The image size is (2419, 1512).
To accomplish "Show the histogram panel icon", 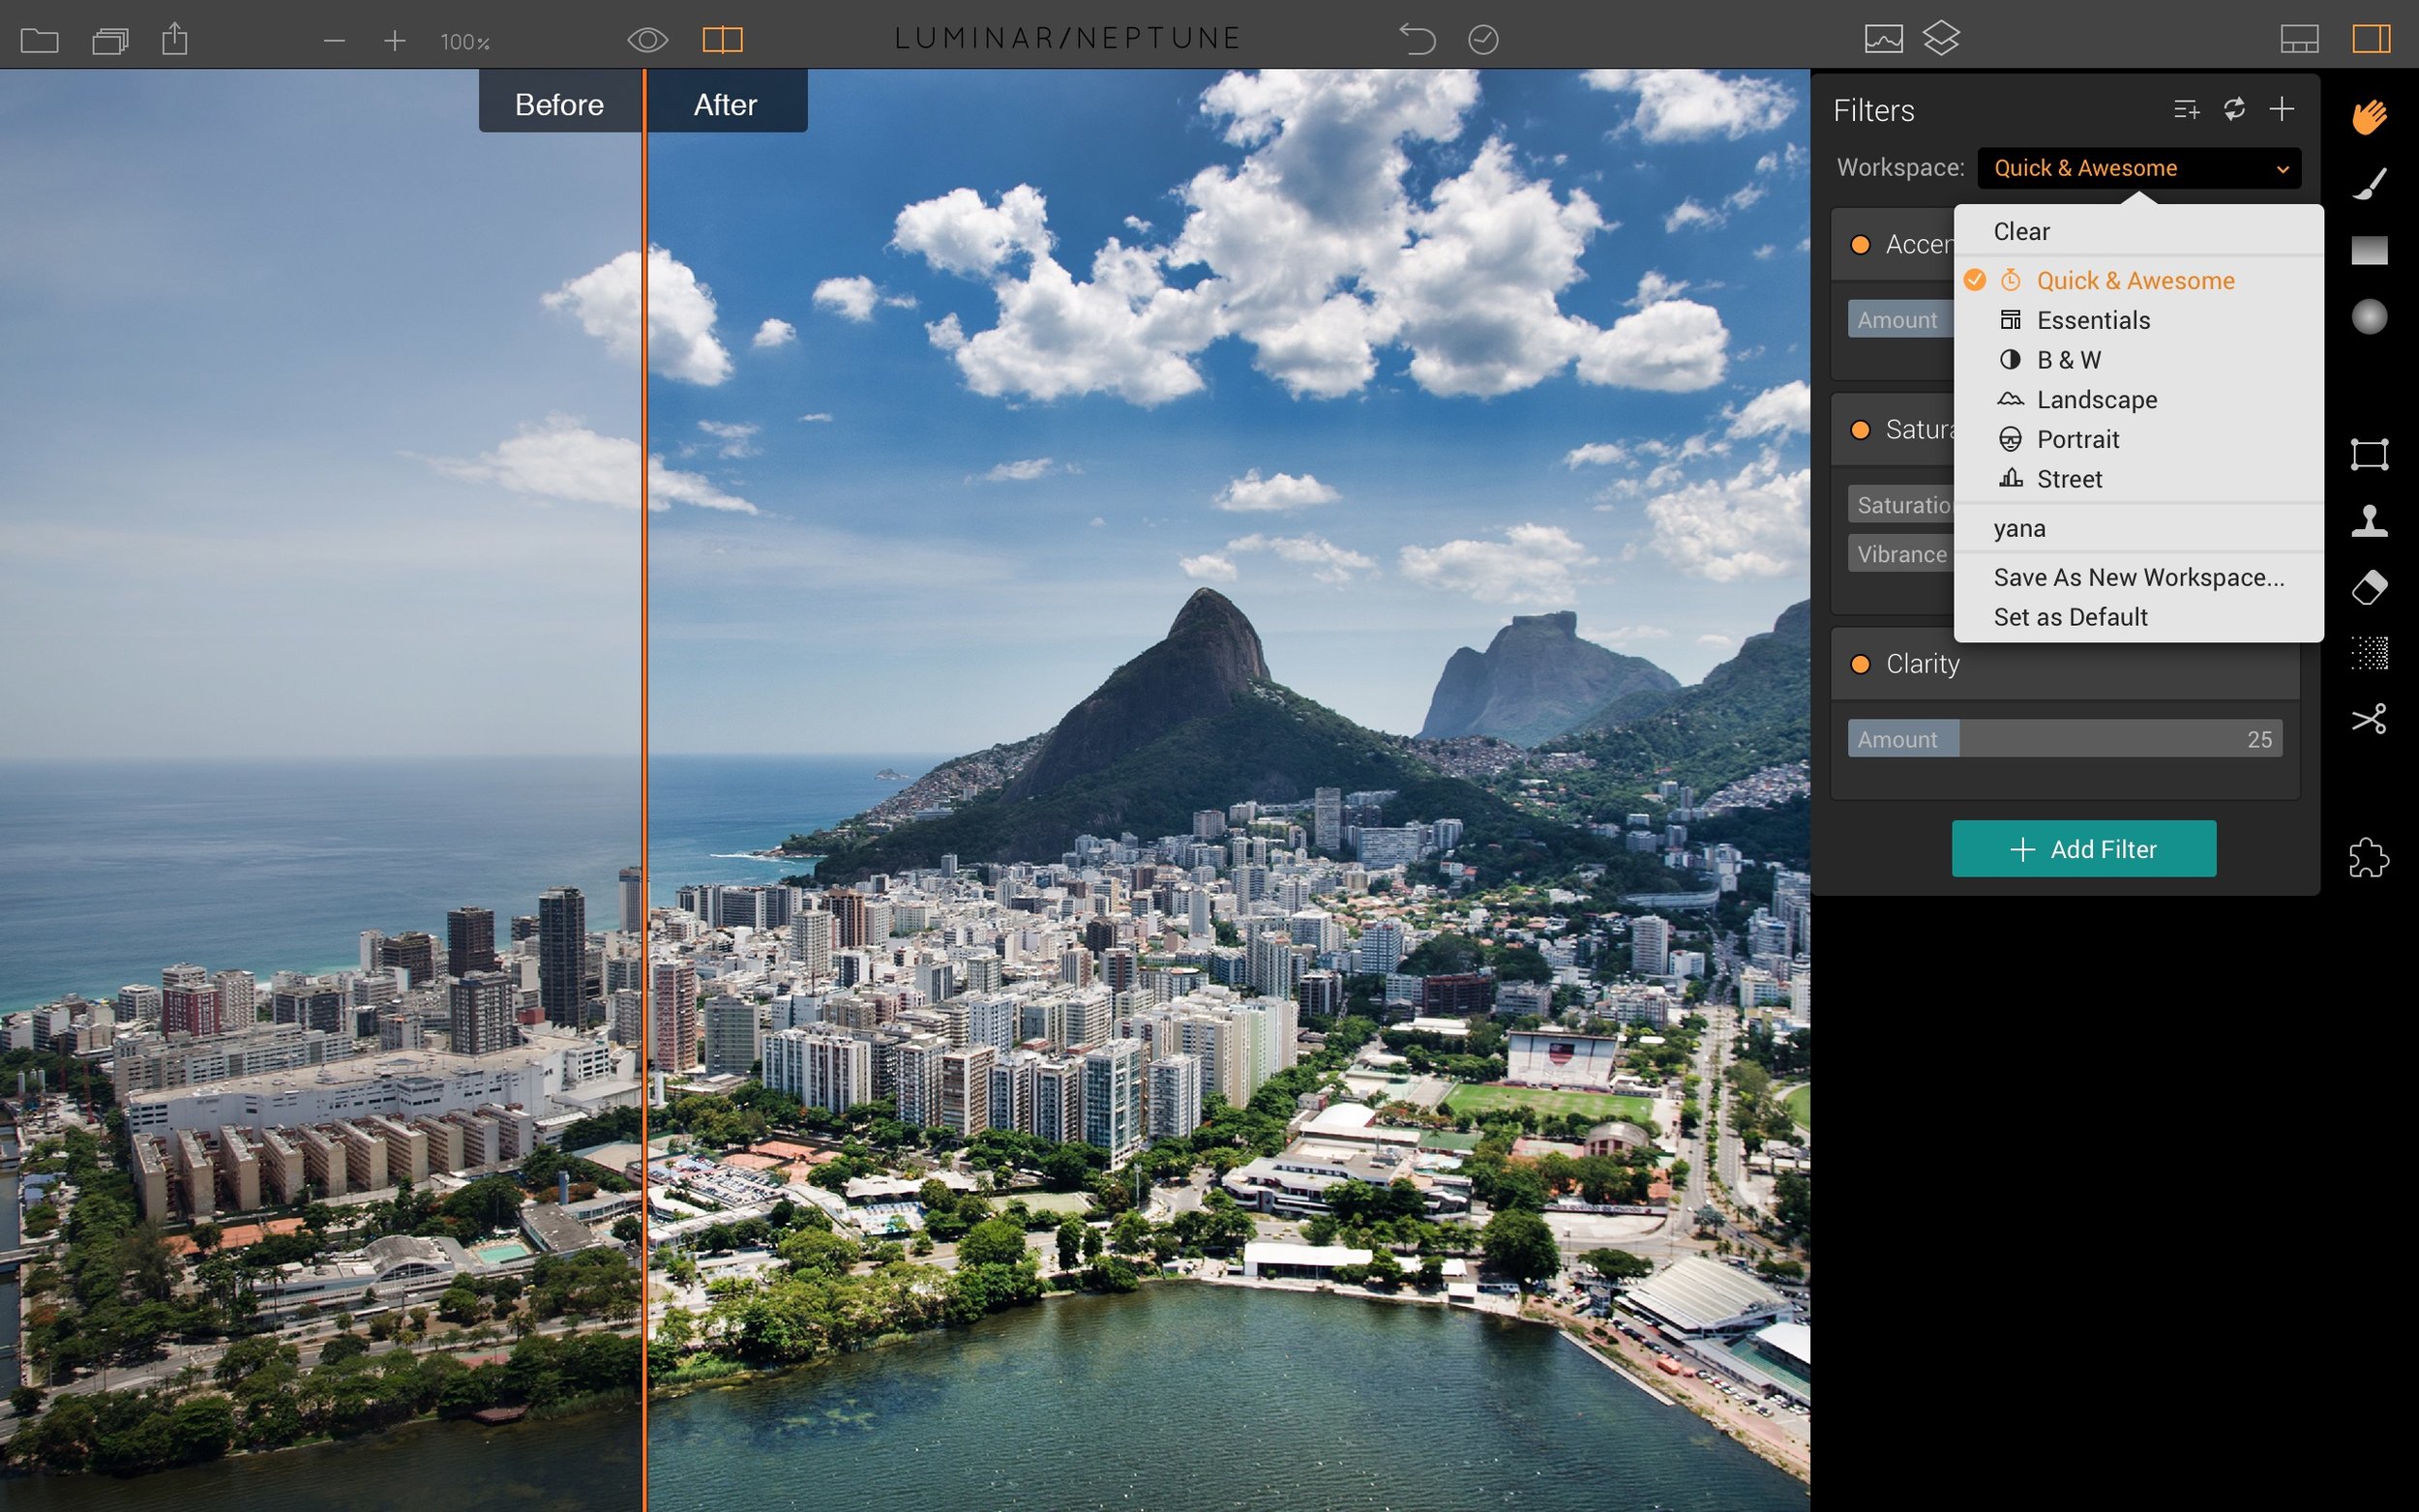I will (1884, 38).
